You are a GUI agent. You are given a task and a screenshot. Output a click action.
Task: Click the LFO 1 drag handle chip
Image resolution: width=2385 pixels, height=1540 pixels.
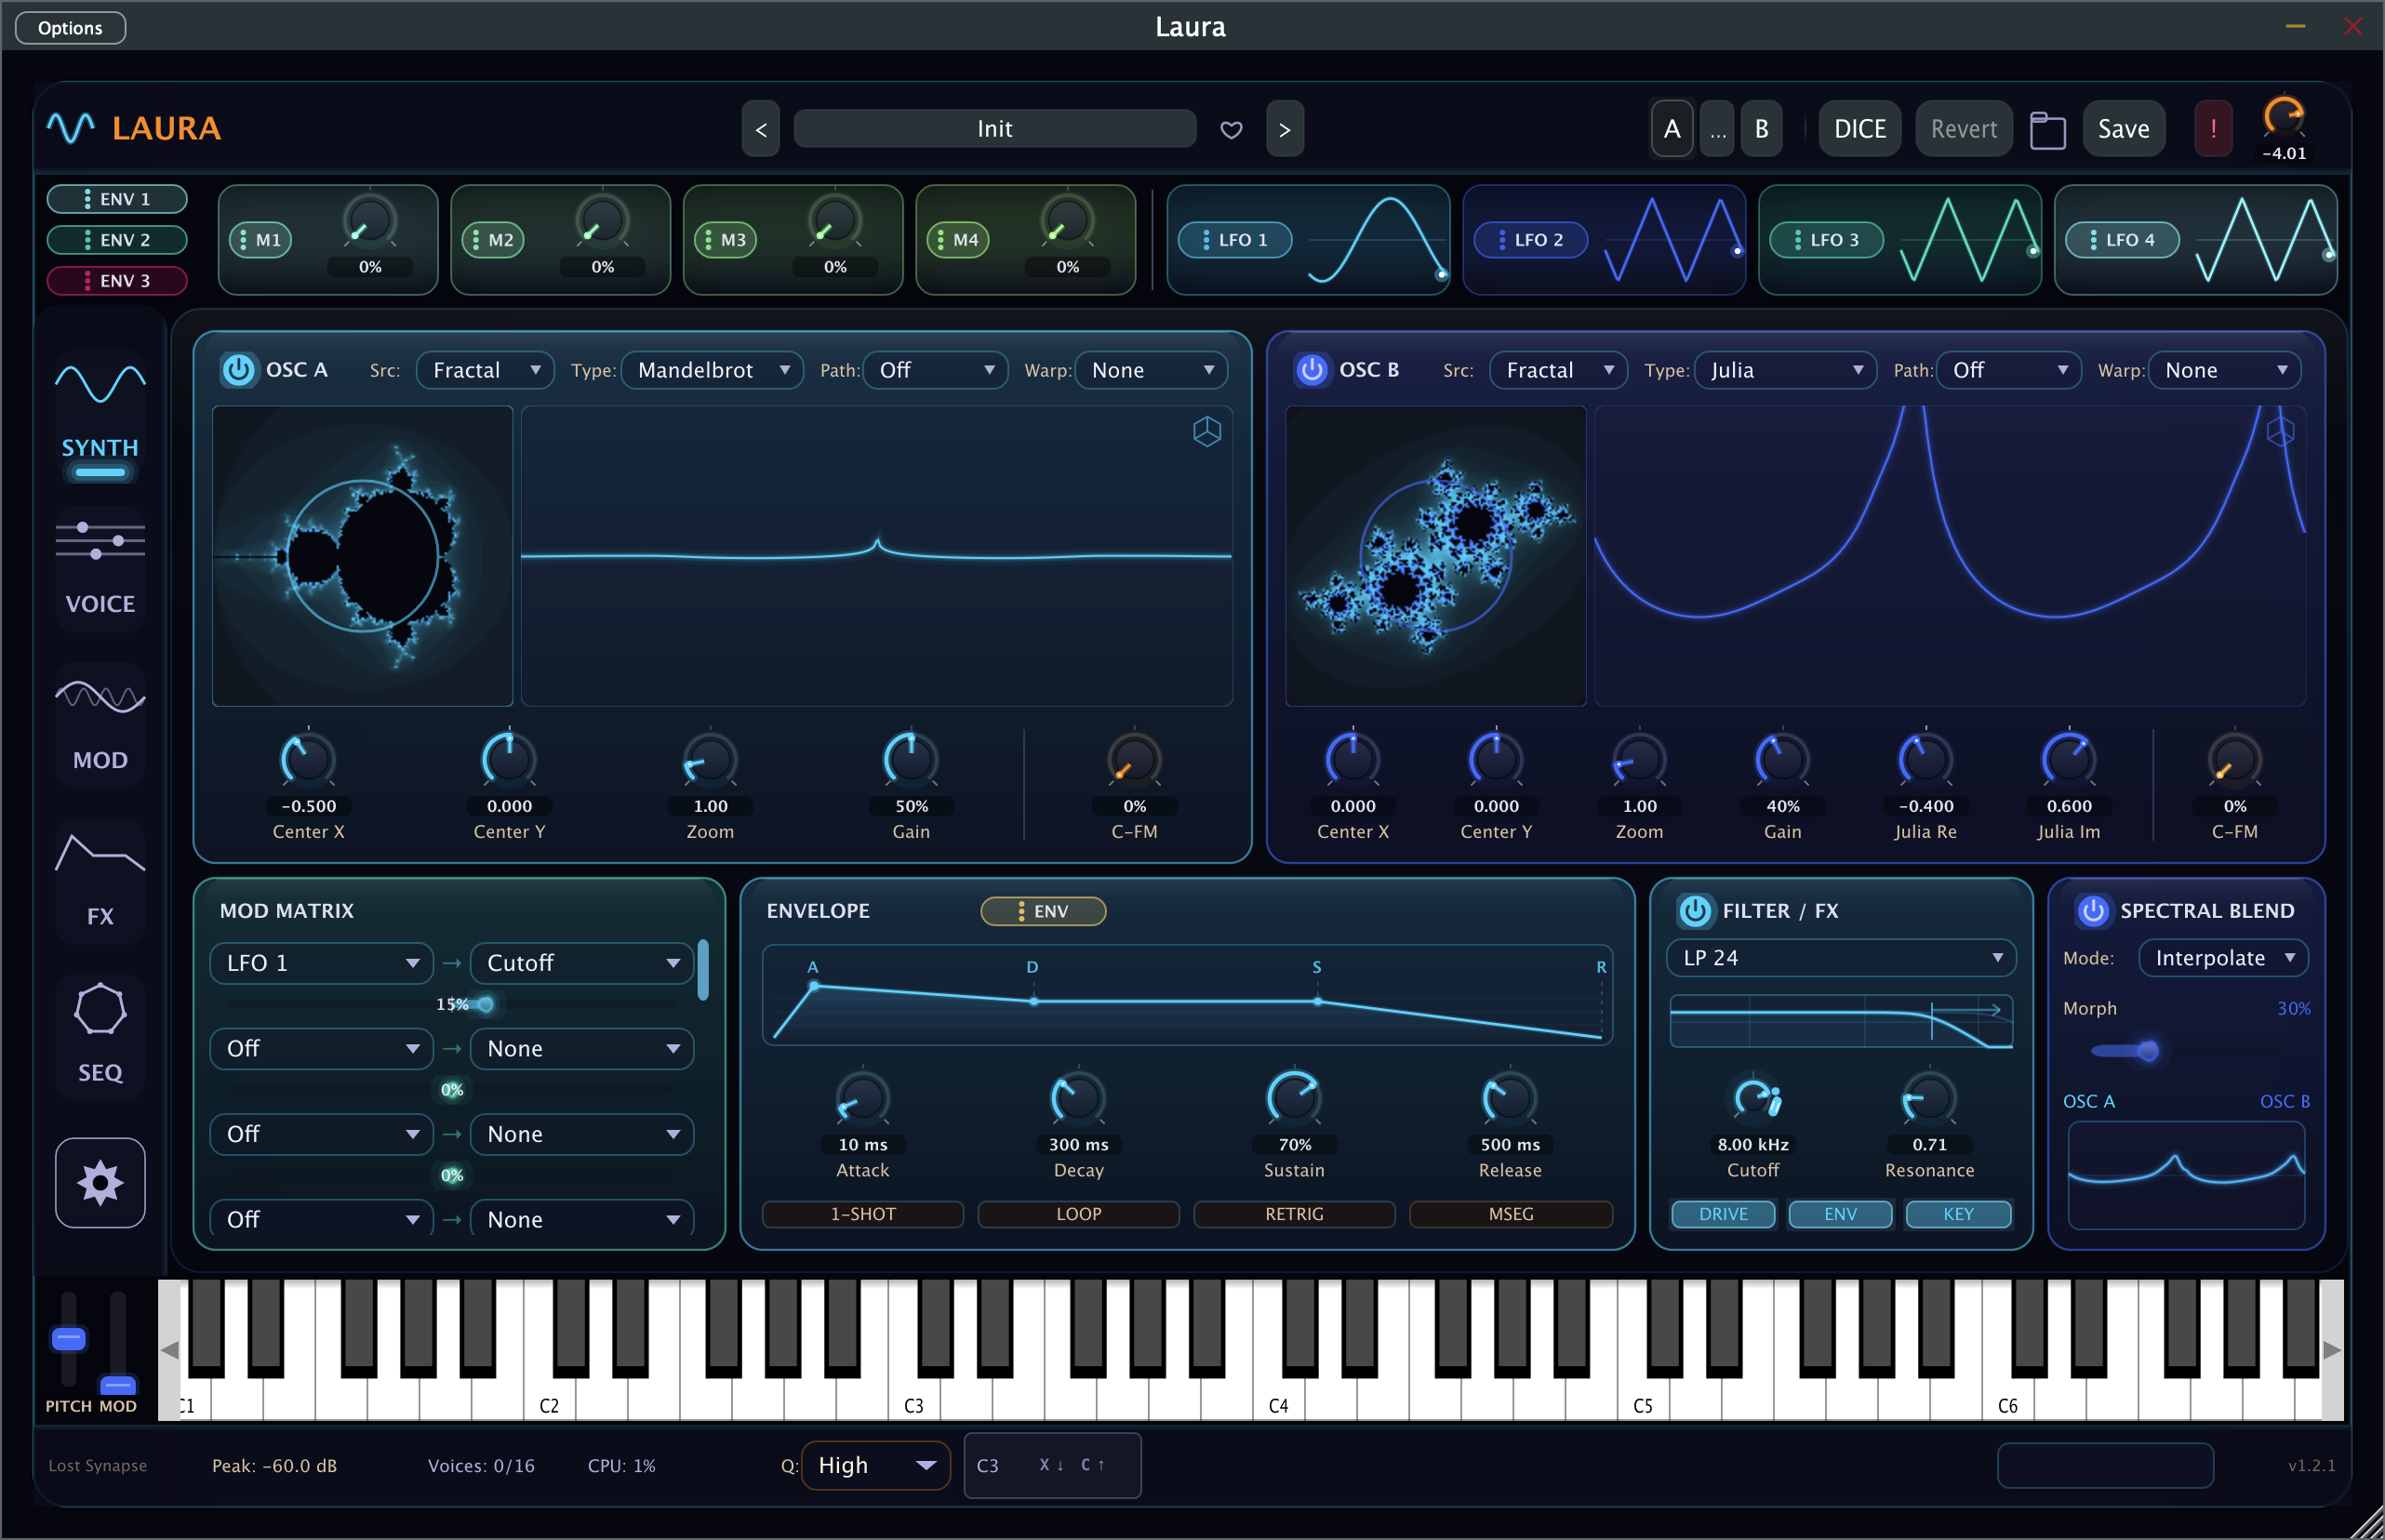1235,240
